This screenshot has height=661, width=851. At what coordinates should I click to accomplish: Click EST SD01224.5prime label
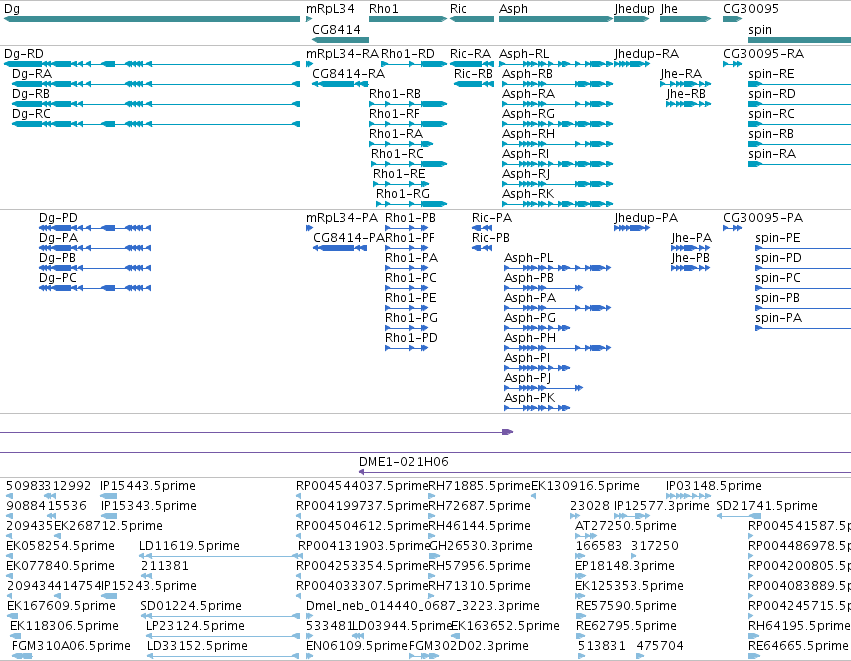(191, 606)
